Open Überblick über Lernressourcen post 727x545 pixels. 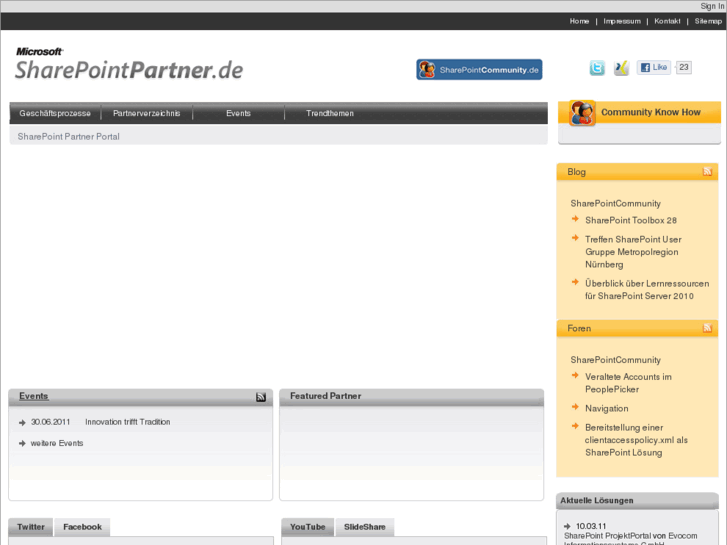(x=647, y=289)
